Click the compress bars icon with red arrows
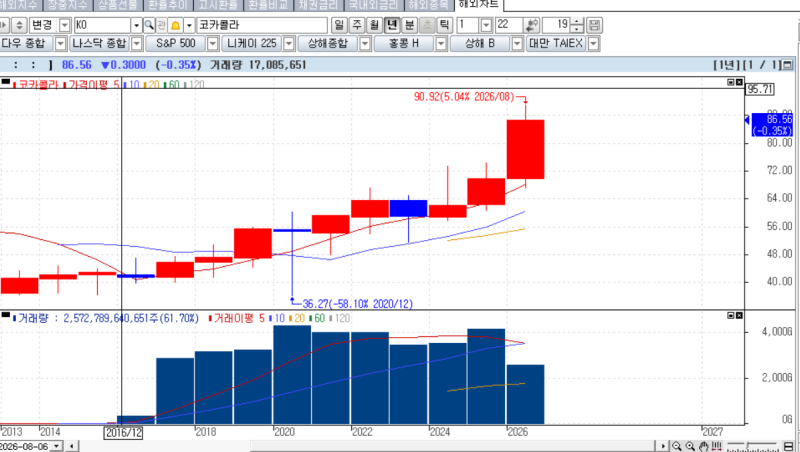 [x=717, y=446]
